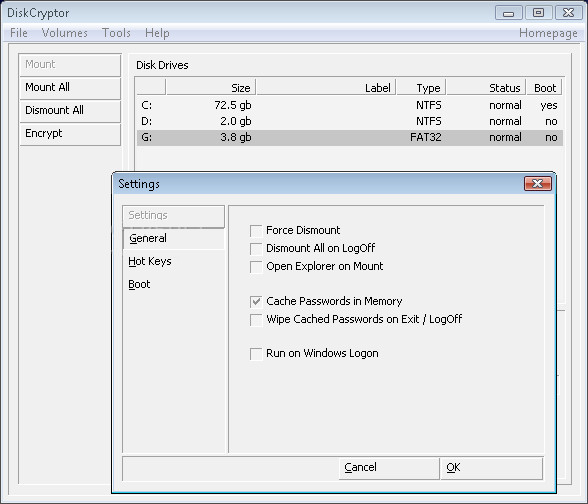Click Cancel in Settings dialog
The image size is (588, 504).
coord(389,468)
